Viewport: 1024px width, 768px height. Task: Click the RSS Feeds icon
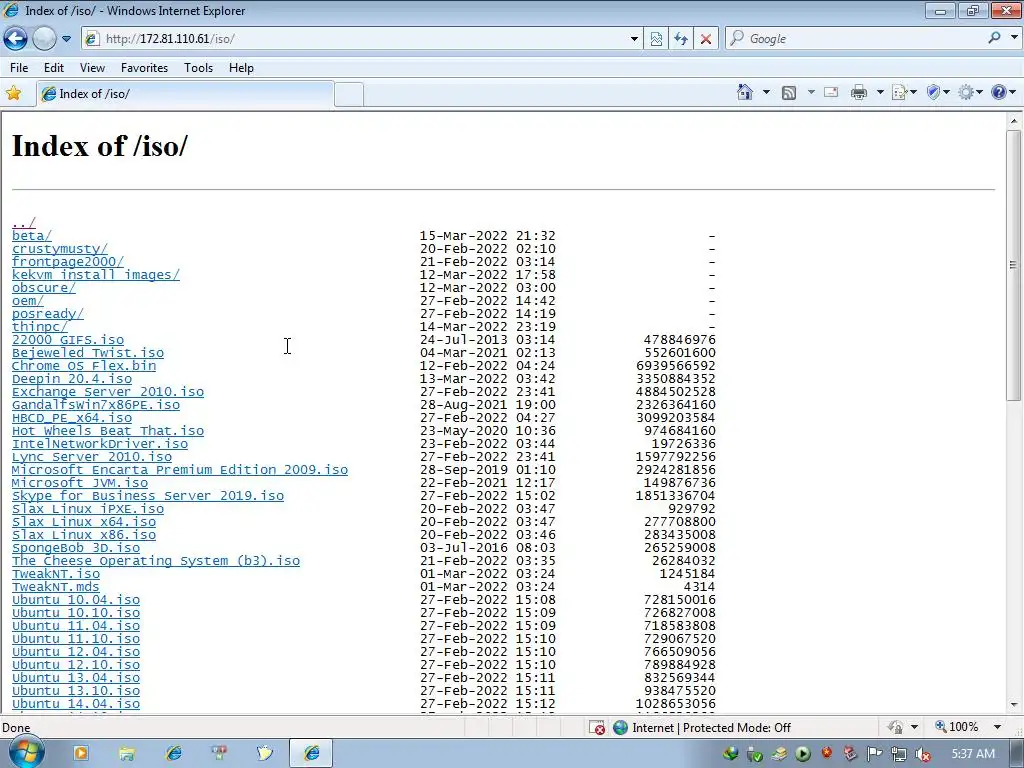click(x=789, y=93)
